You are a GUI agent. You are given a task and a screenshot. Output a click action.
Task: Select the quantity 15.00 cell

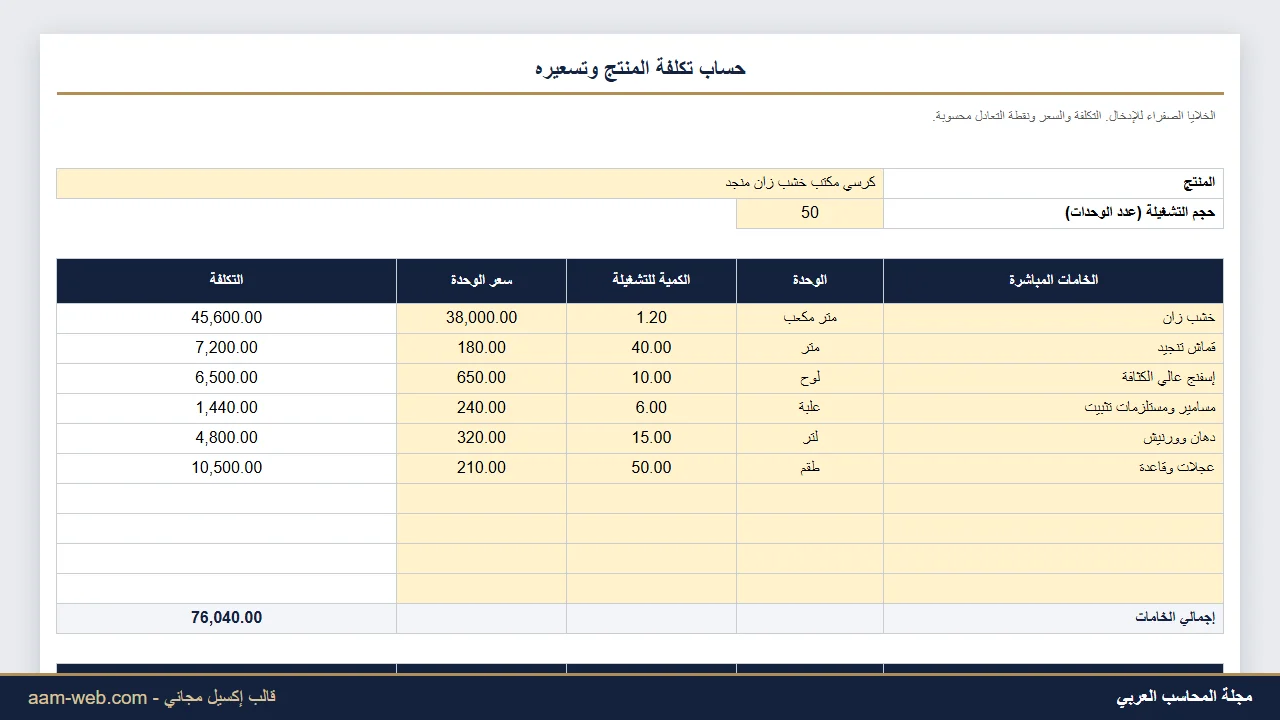(652, 438)
